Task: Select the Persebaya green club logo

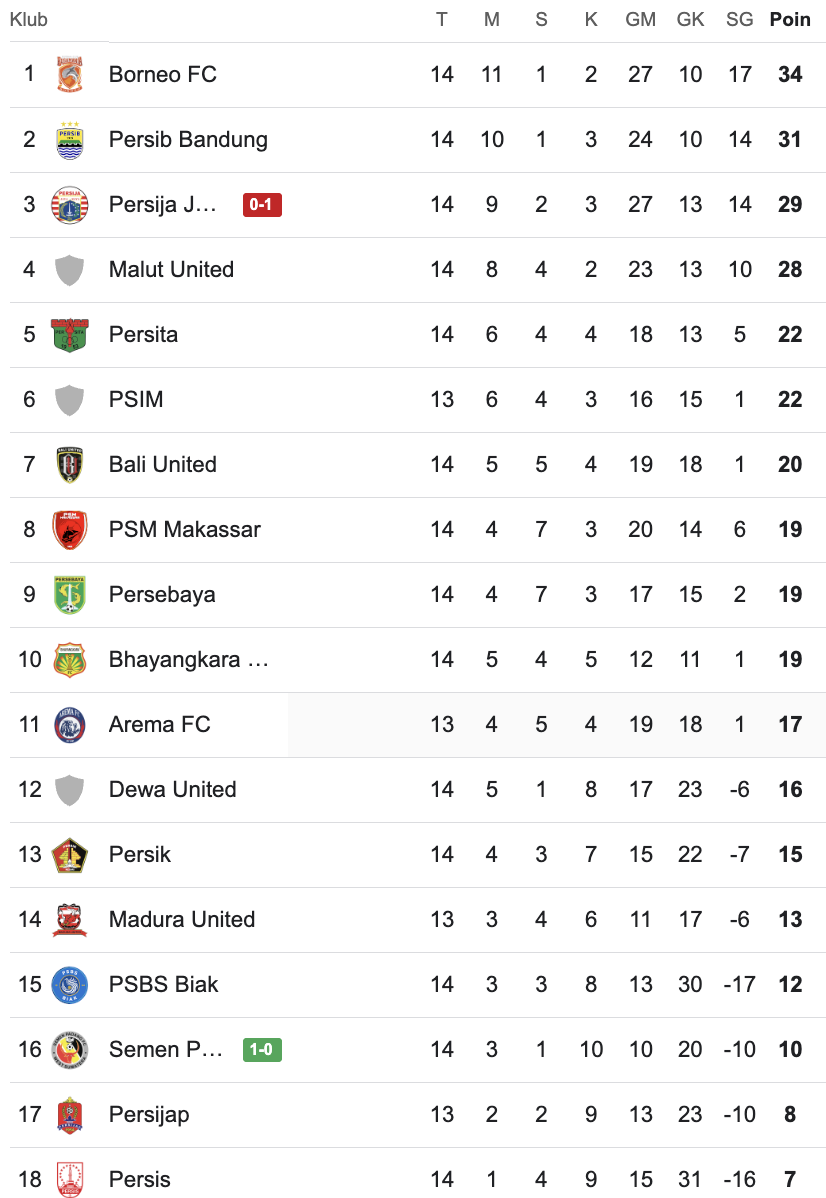Action: pos(69,595)
